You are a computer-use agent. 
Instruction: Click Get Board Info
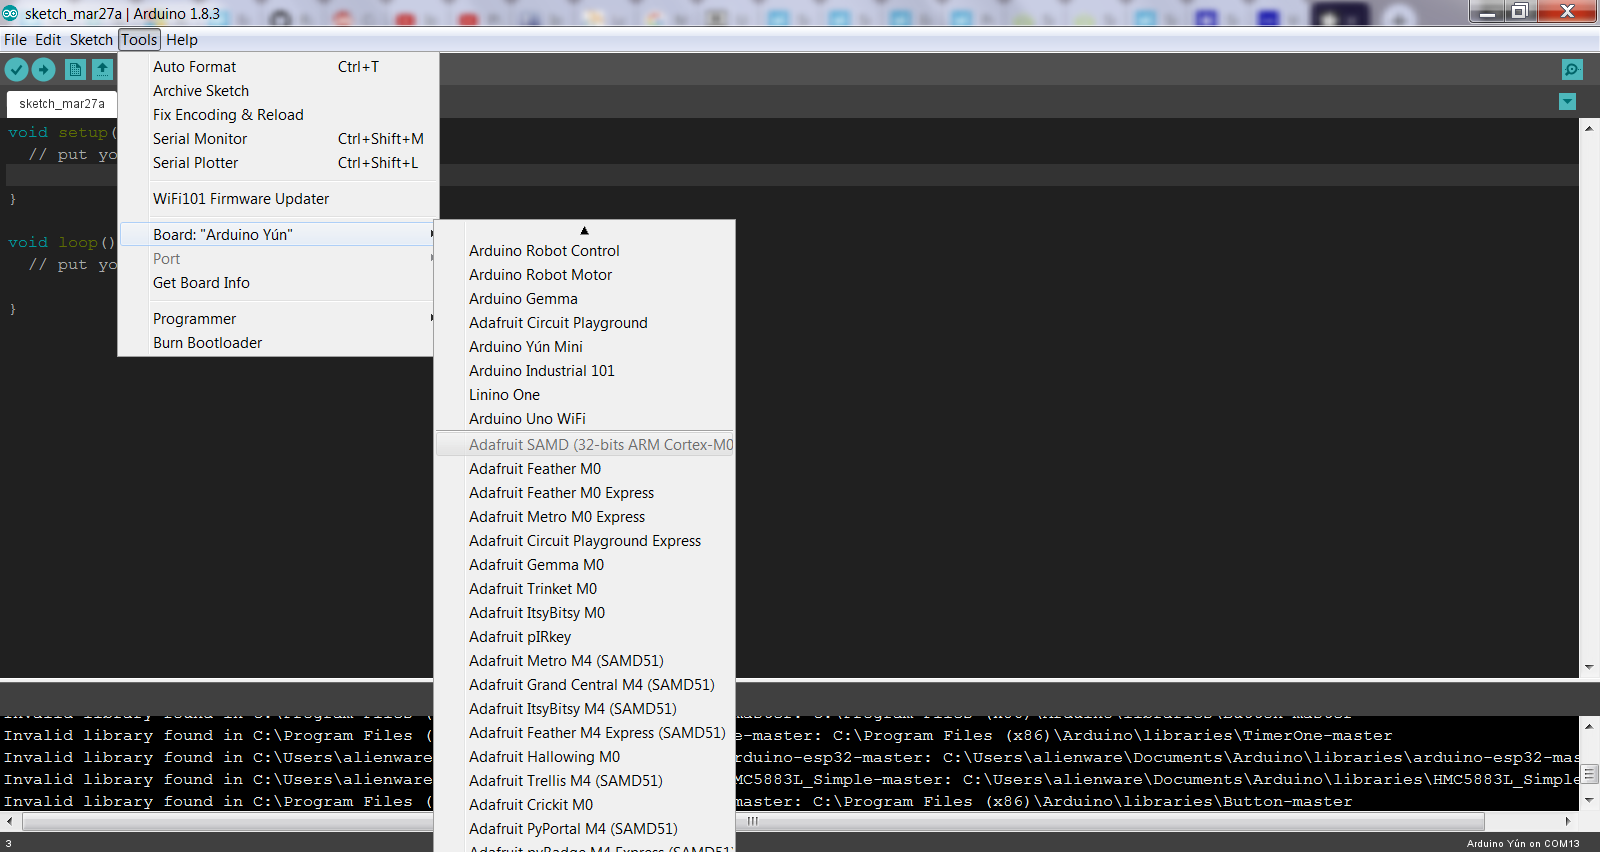278,283
